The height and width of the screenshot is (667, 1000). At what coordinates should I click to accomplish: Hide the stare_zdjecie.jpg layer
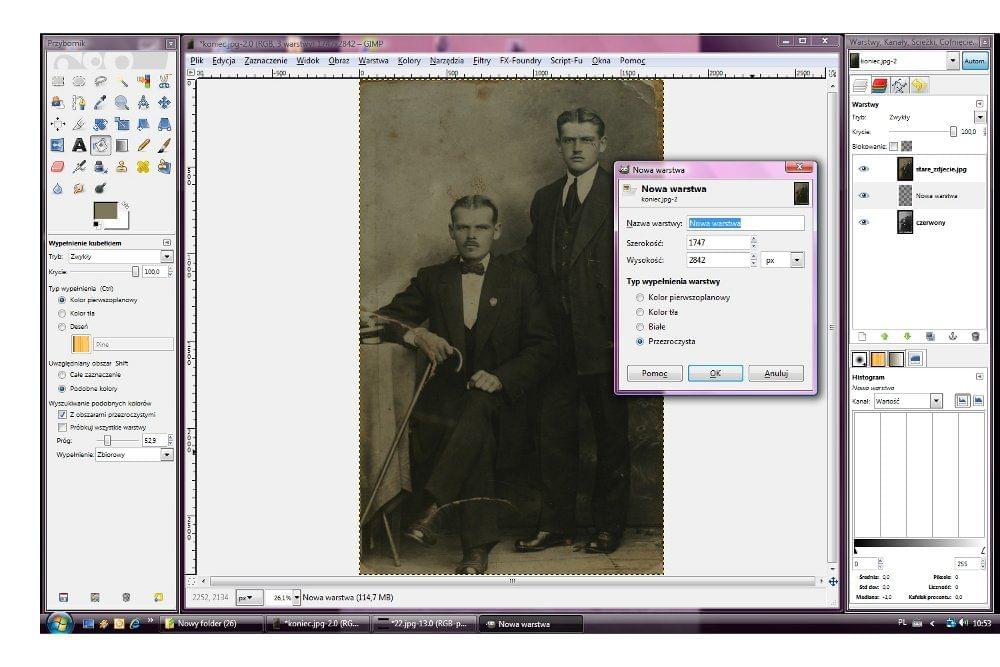[862, 170]
